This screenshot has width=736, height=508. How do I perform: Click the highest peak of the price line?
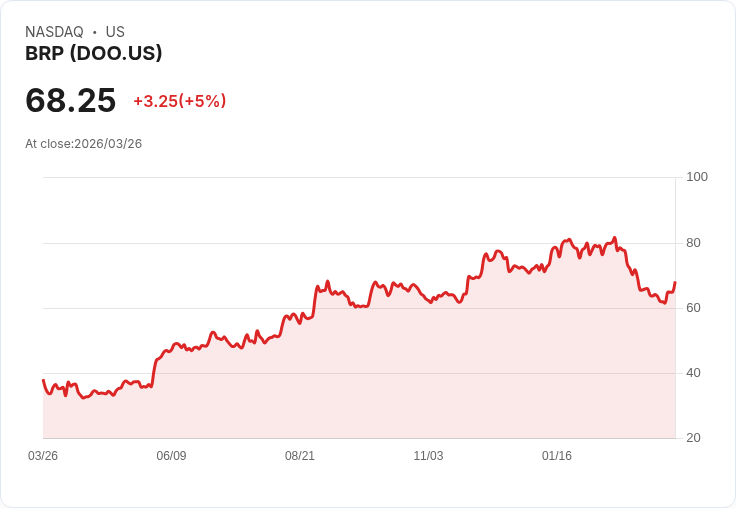click(x=614, y=238)
